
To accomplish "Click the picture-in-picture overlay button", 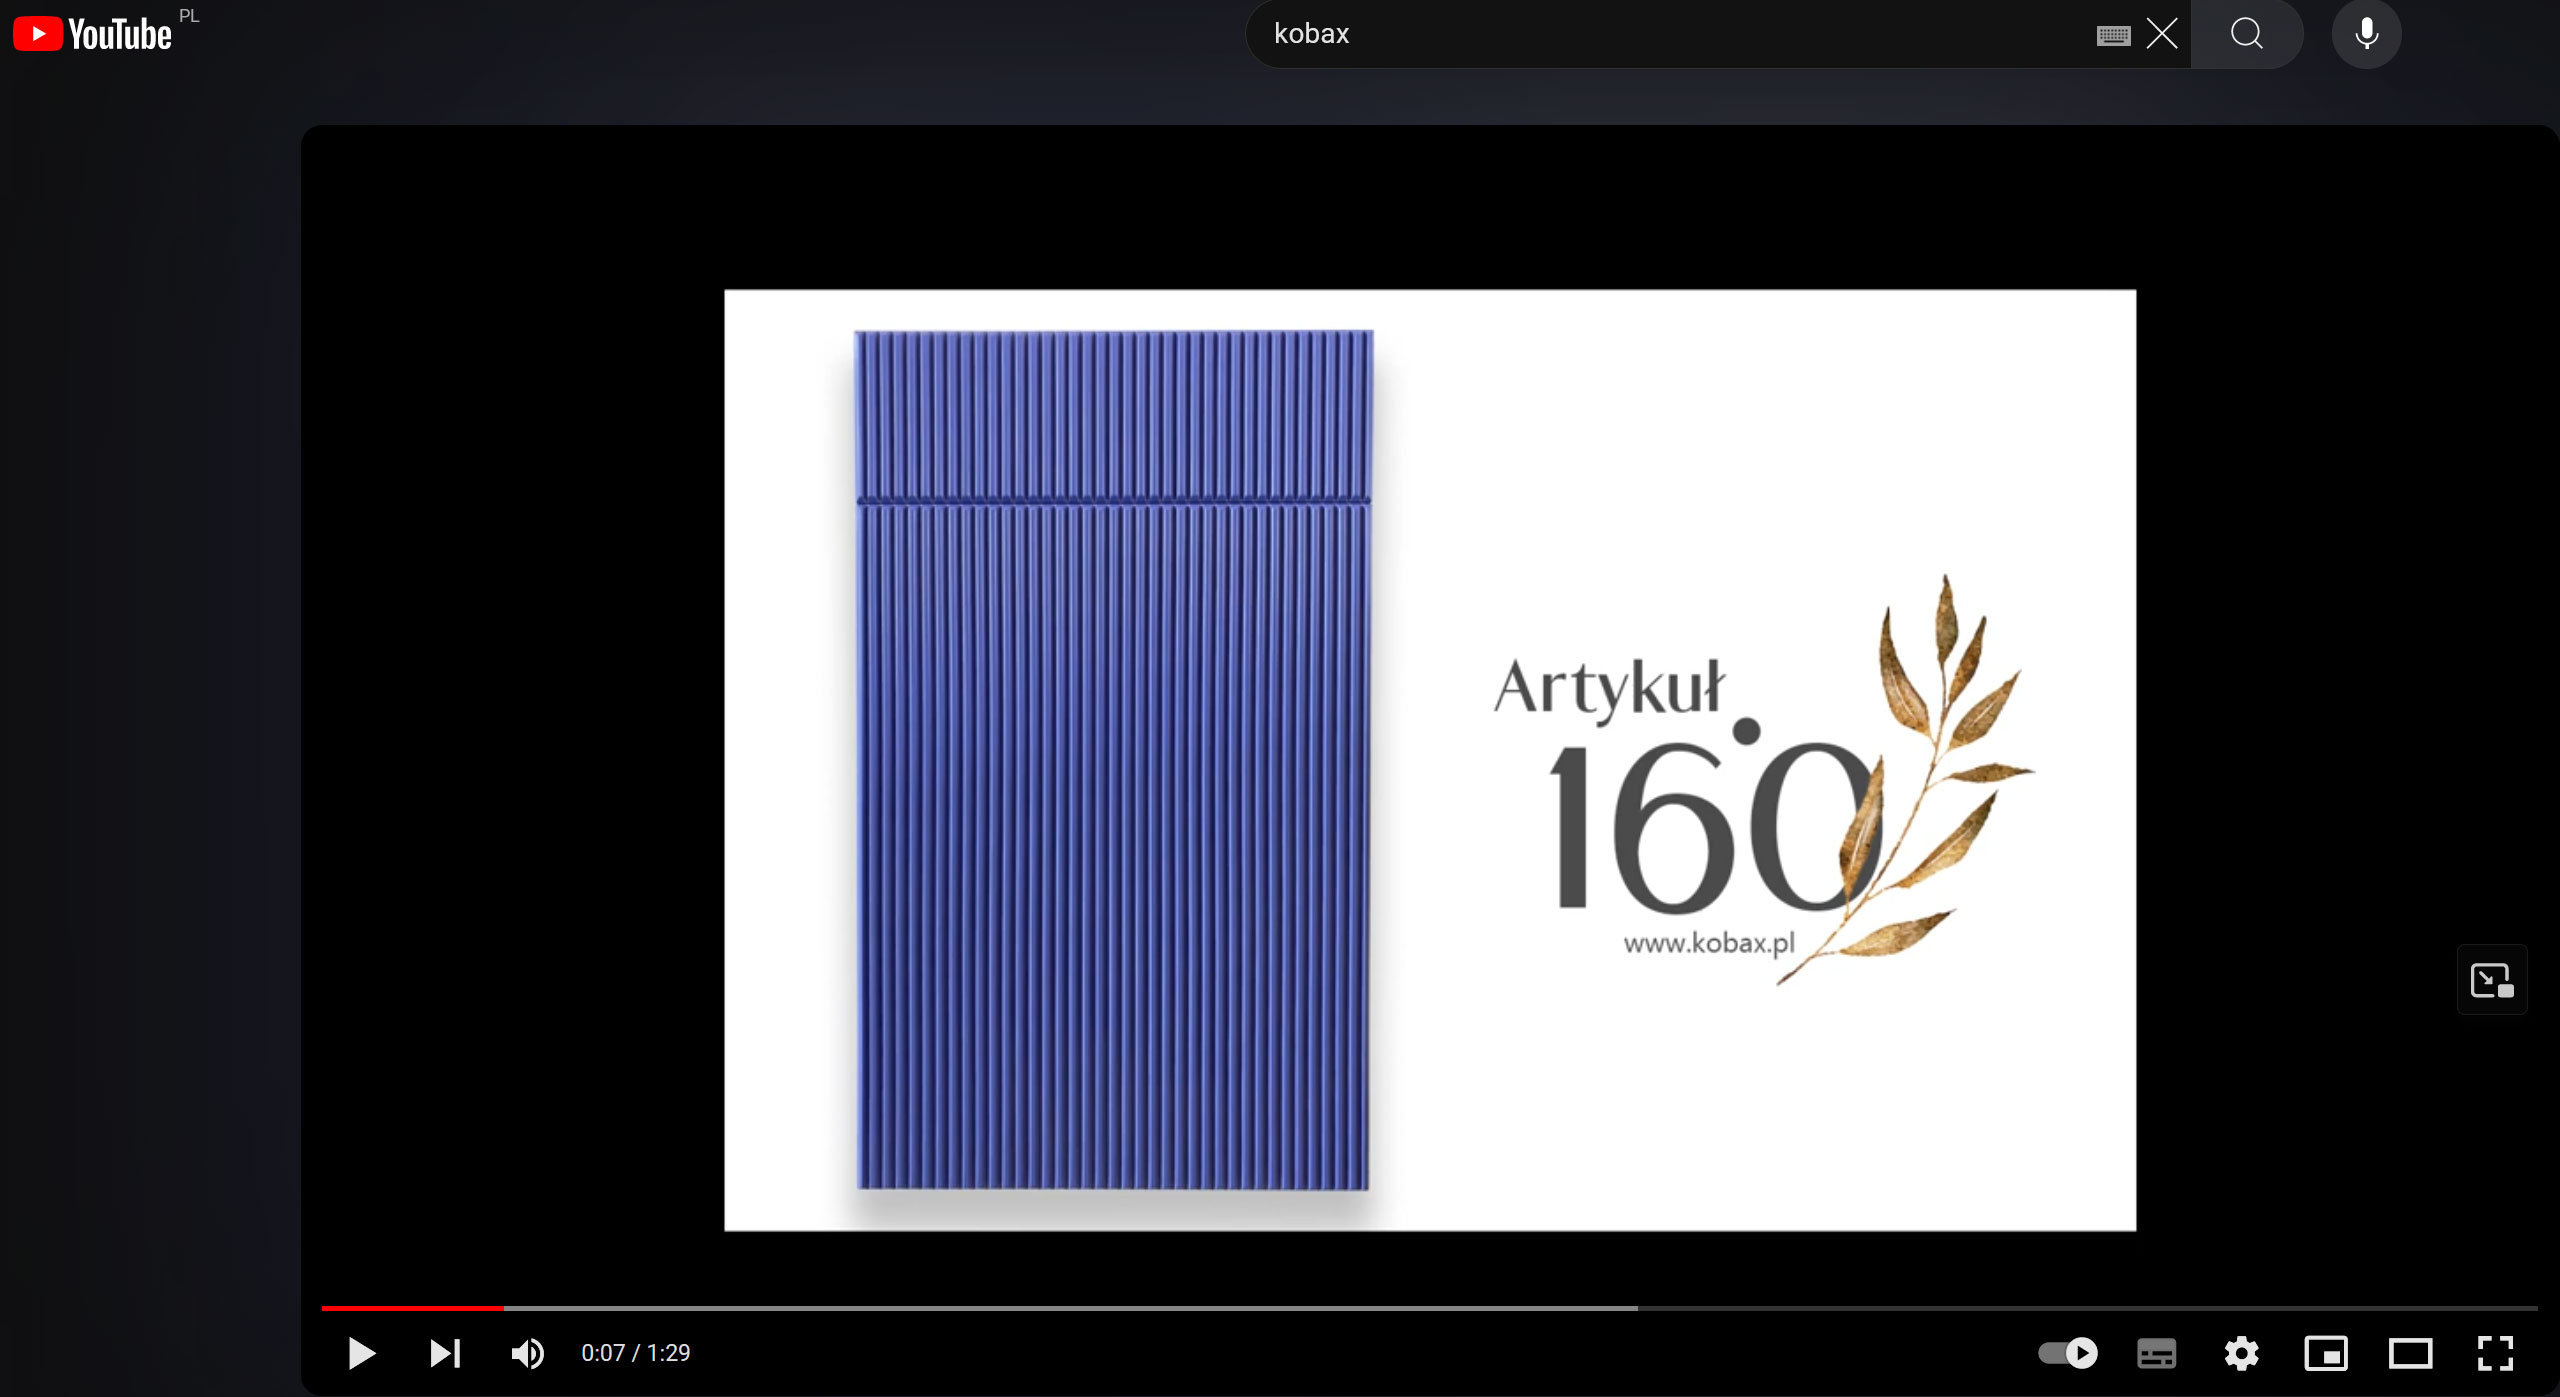I will [x=2492, y=980].
